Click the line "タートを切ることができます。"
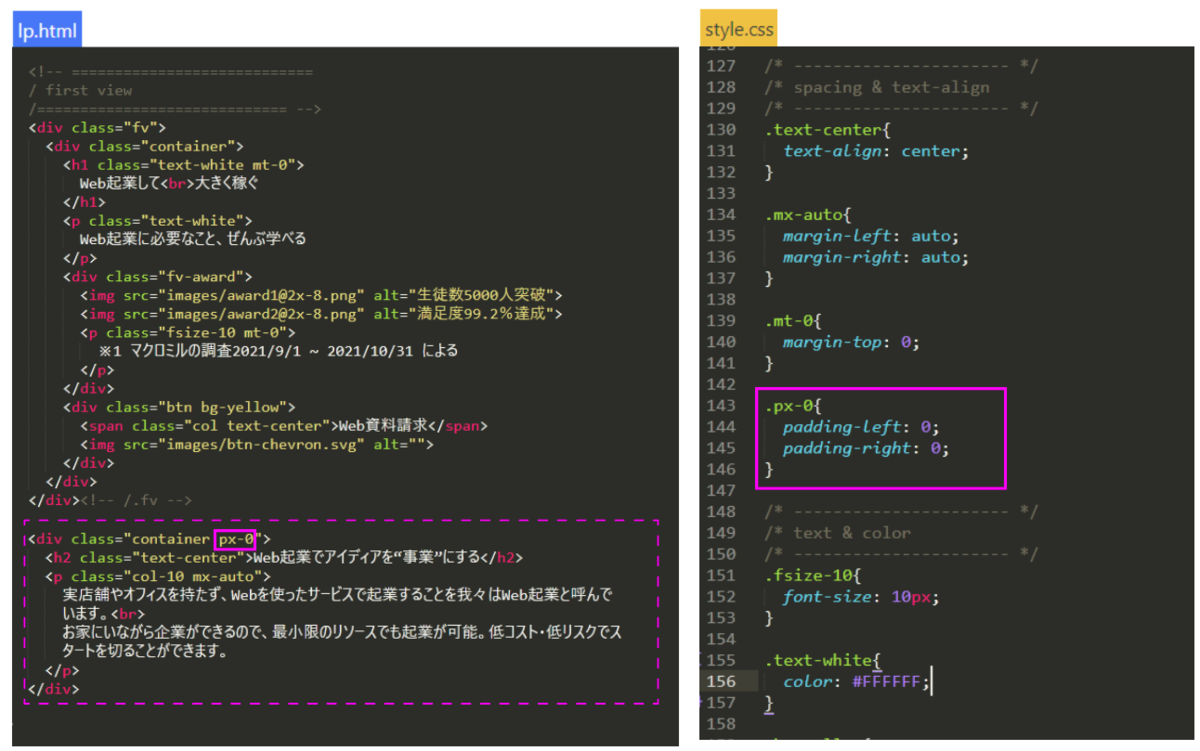Image resolution: width=1200 pixels, height=751 pixels. (146, 651)
